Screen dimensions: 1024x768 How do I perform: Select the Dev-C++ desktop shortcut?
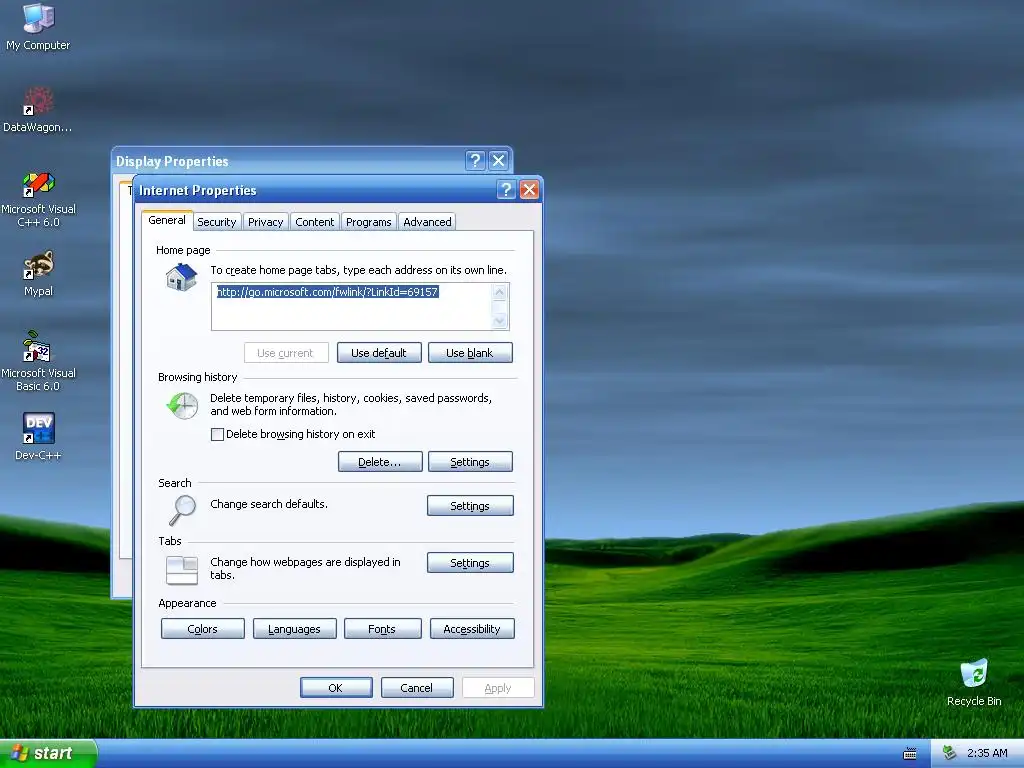38,436
